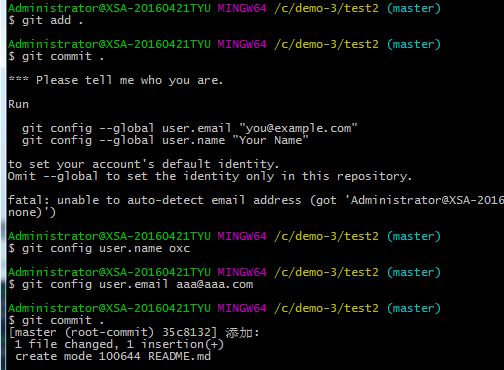Click the 'Please tell me who you are' message
Viewport: 504px width, 370px height.
pyautogui.click(x=115, y=80)
